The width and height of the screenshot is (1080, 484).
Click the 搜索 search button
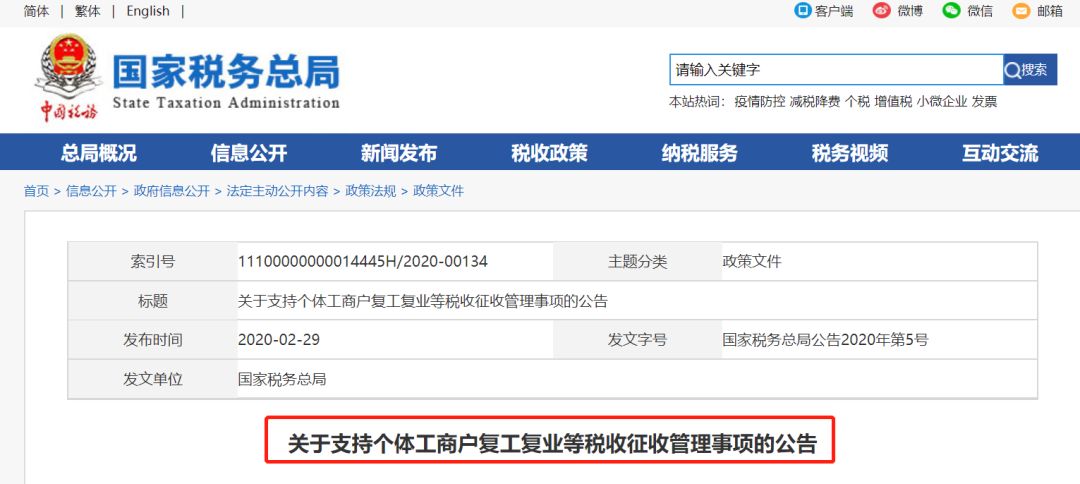tap(1030, 70)
